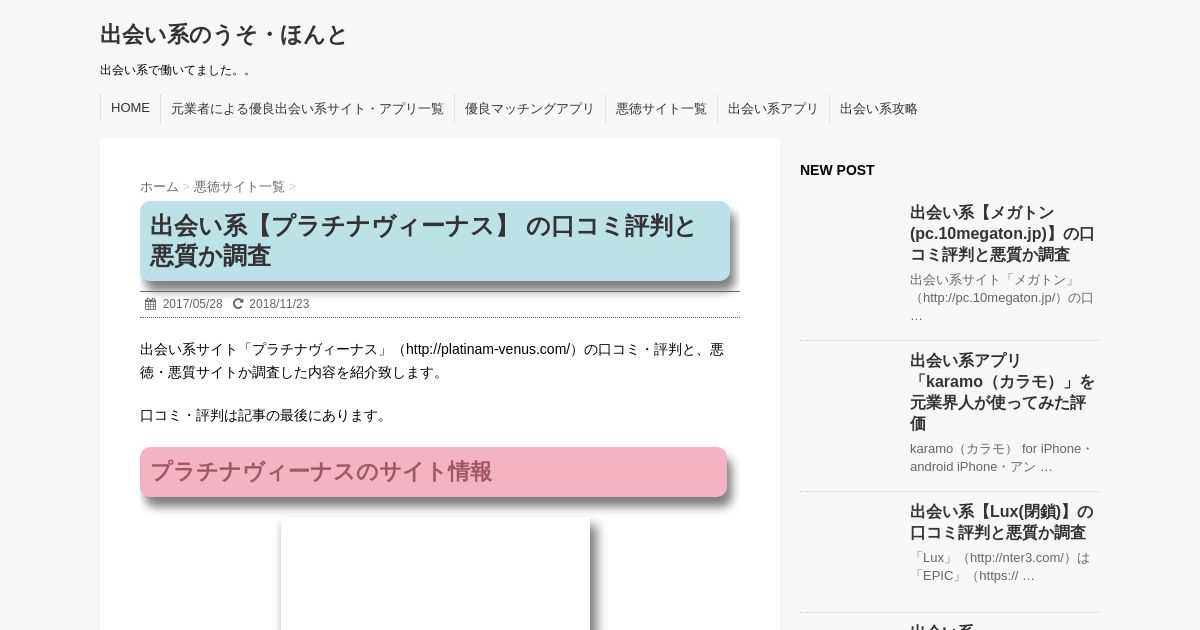Open 悪徳サイト一覧 in the top navigation
This screenshot has width=1200, height=630.
click(x=661, y=109)
